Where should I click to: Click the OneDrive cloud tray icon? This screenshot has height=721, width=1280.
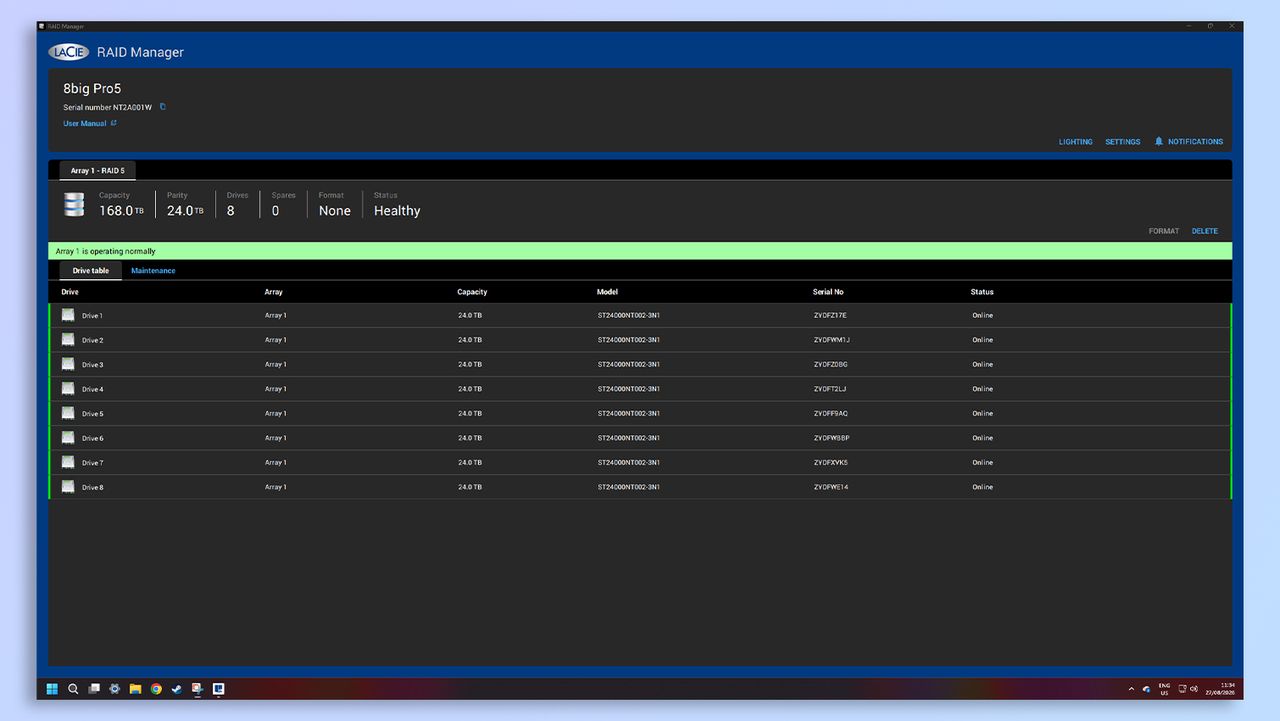(1146, 689)
